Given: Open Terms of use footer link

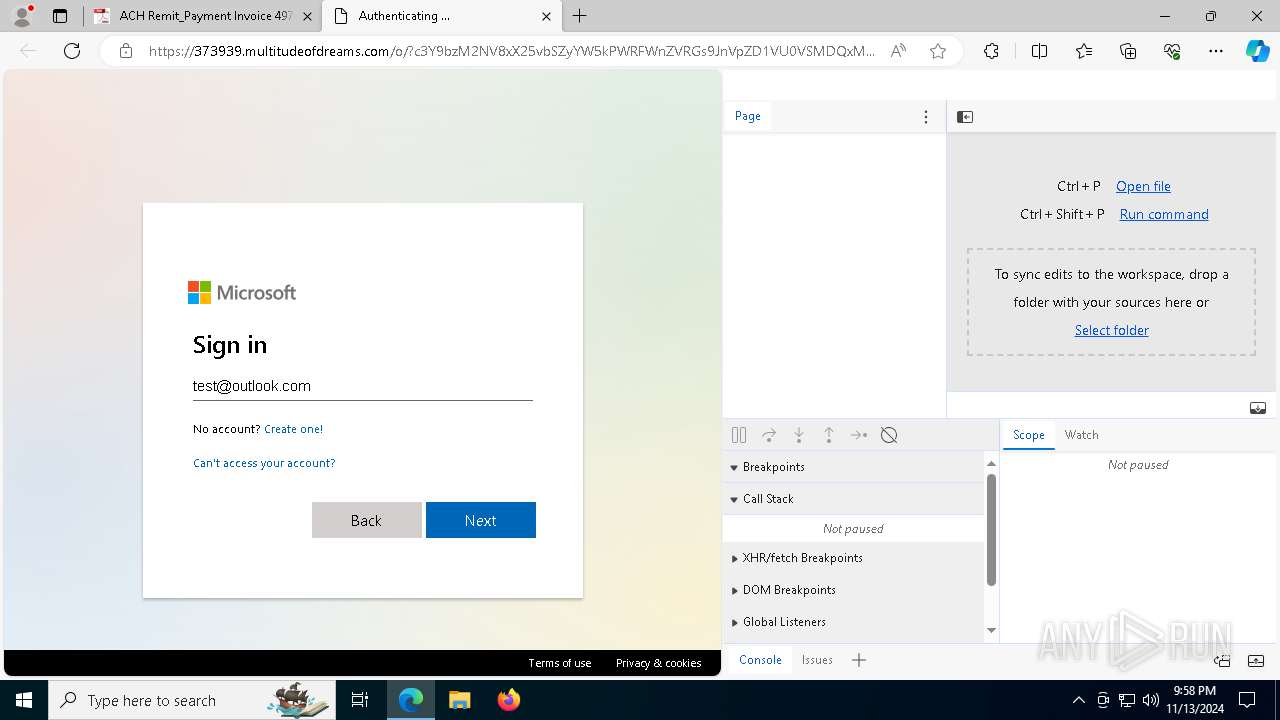Looking at the screenshot, I should (x=560, y=663).
